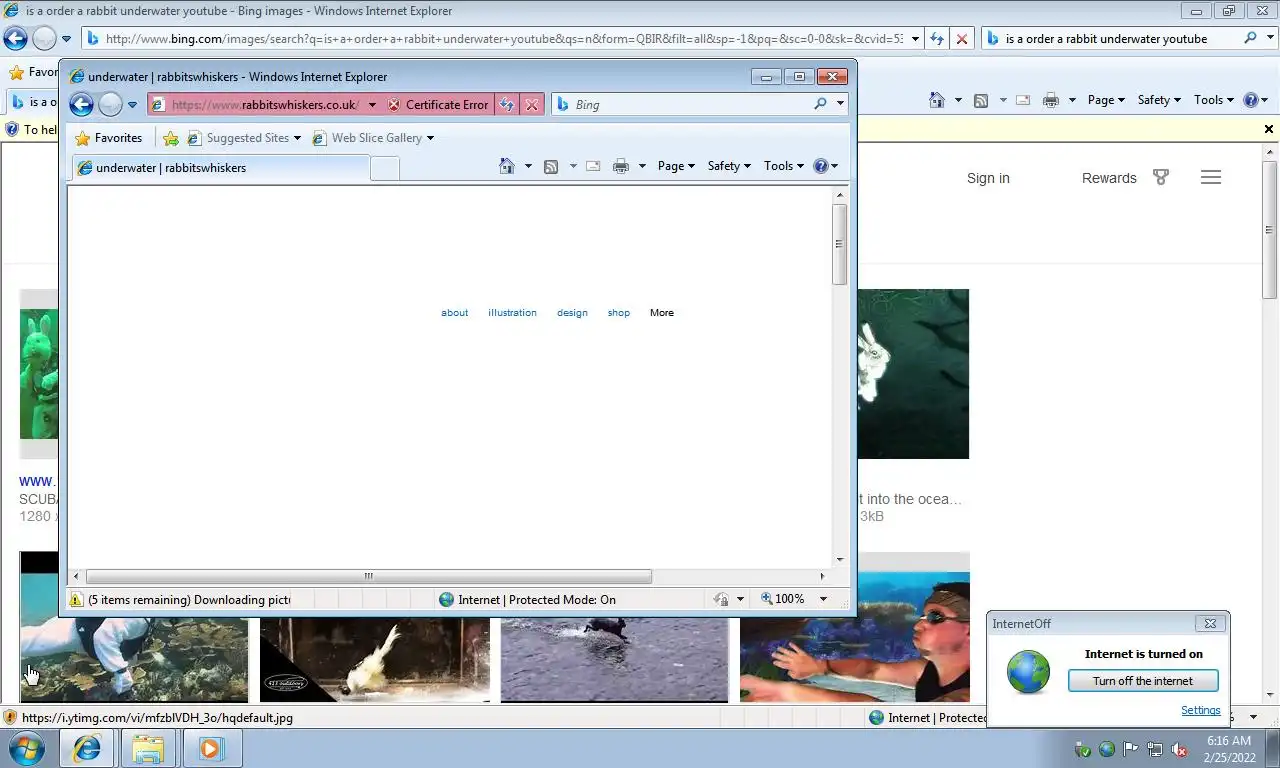Open Web Slice Gallery dropdown
This screenshot has height=768, width=1280.
pyautogui.click(x=373, y=138)
